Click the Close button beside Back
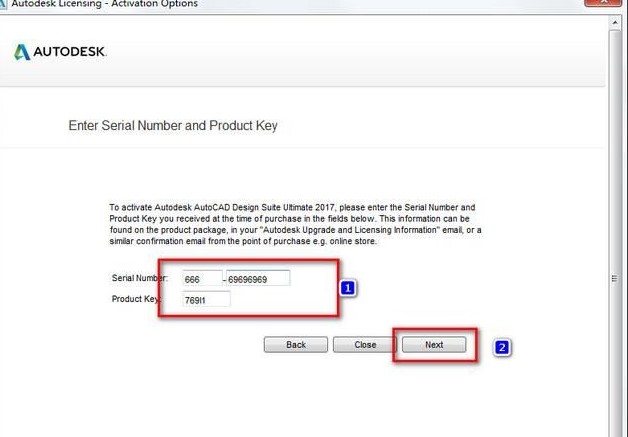Image resolution: width=628 pixels, height=437 pixels. pyautogui.click(x=365, y=344)
